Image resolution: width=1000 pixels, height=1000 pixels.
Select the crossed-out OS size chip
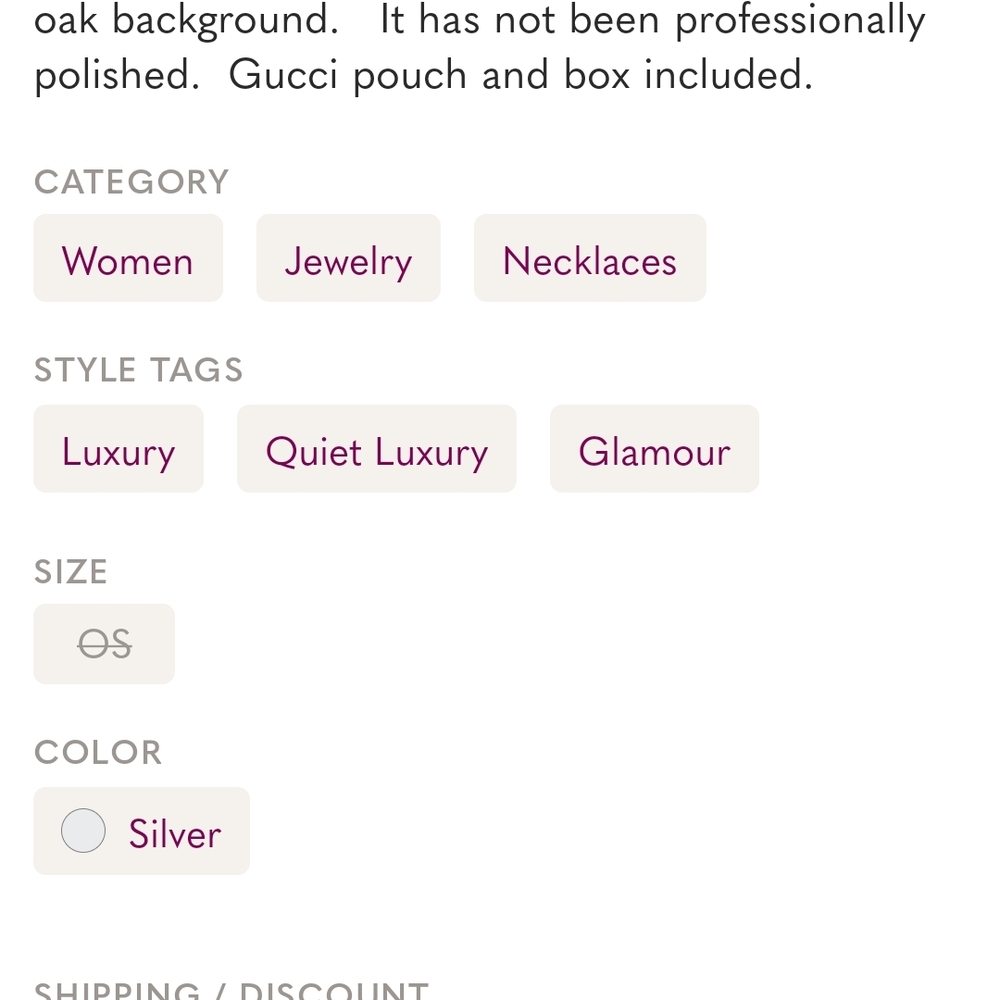pyautogui.click(x=104, y=644)
